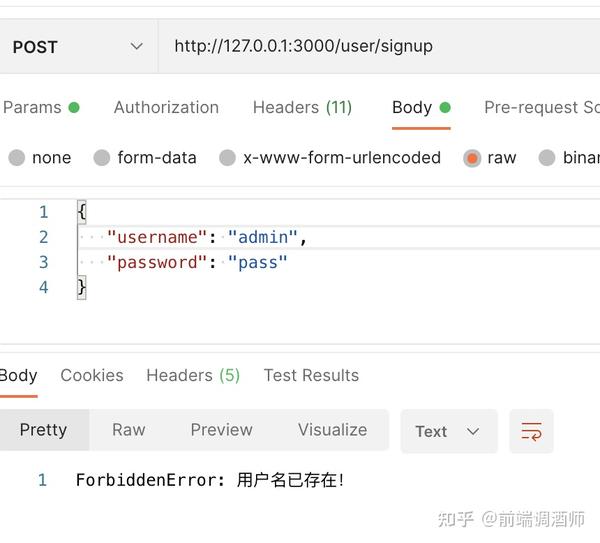
Task: Open the Params request tab
Action: 41,108
